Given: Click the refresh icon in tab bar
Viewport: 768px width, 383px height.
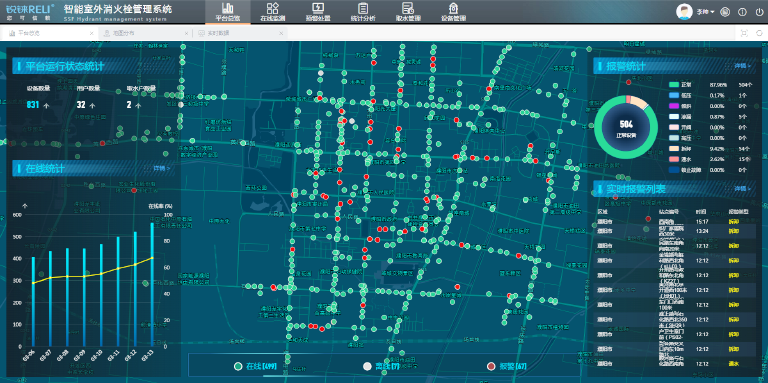Looking at the screenshot, I should click(759, 33).
